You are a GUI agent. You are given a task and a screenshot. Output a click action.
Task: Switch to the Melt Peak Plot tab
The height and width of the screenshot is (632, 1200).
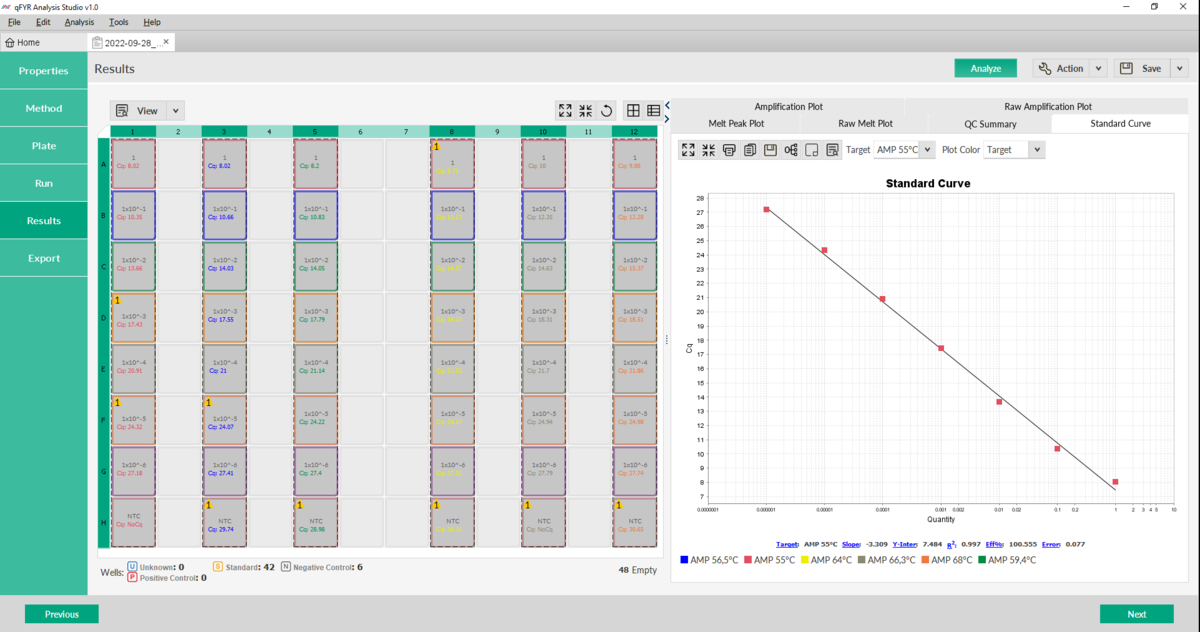736,124
